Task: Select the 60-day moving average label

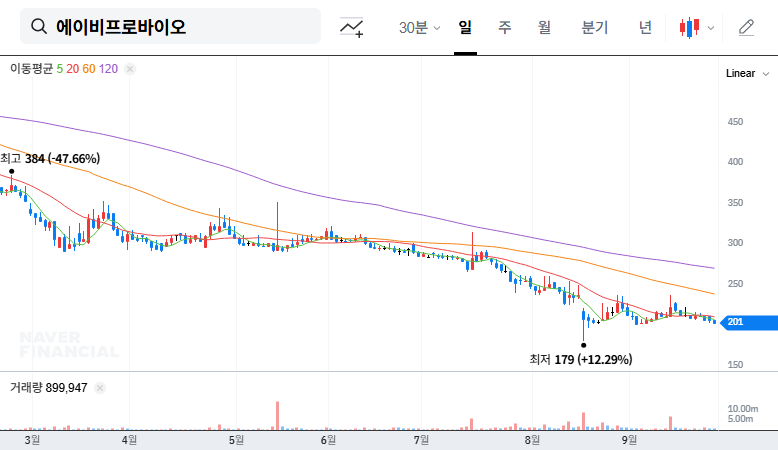Action: (89, 69)
